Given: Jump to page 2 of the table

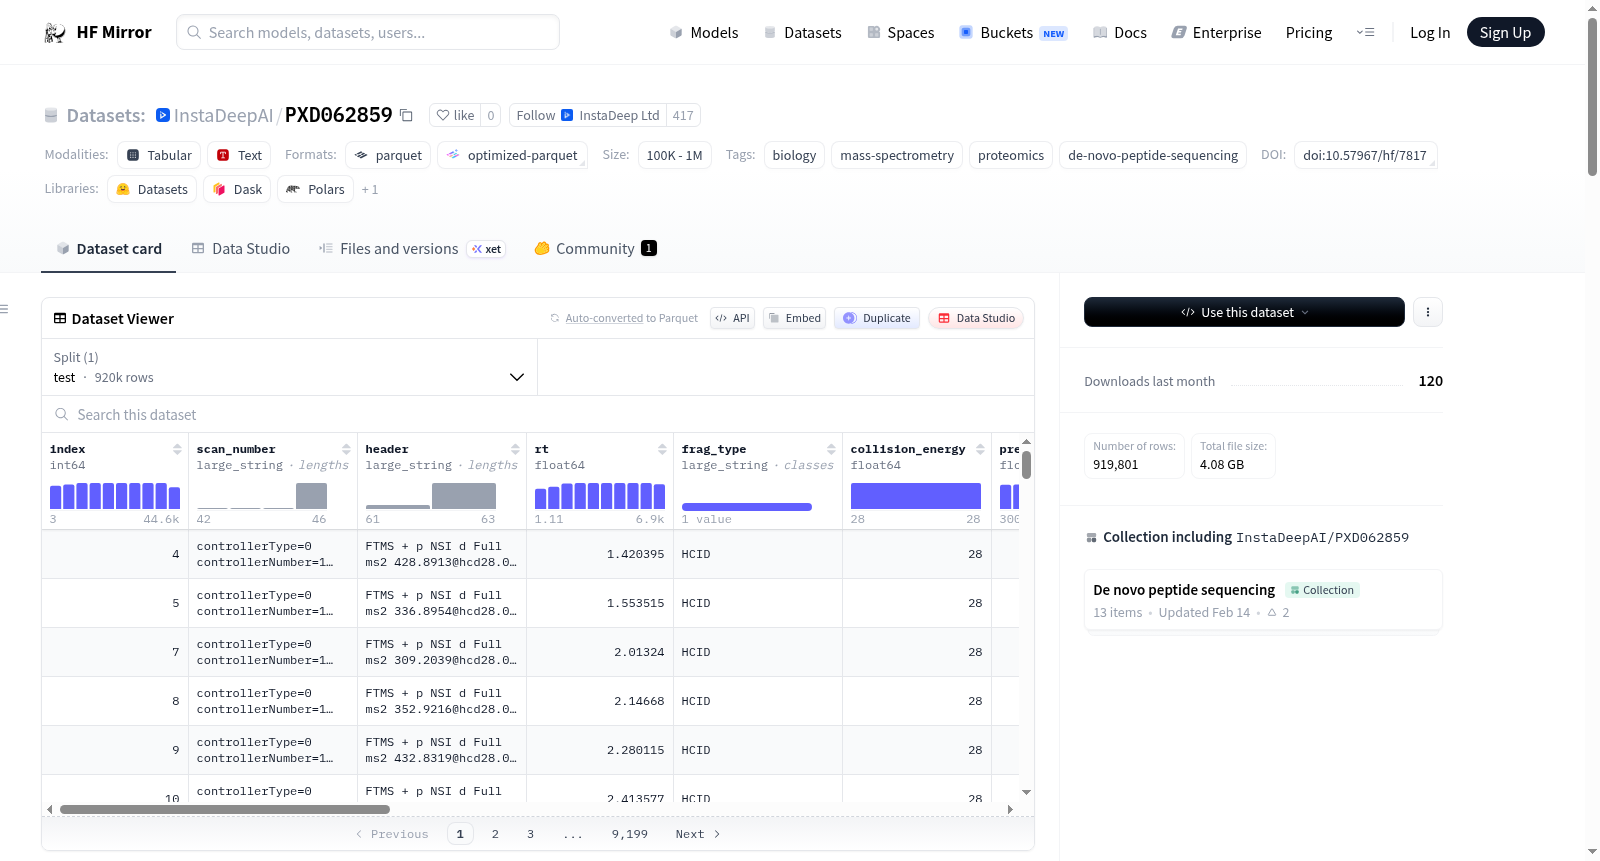Looking at the screenshot, I should coord(495,834).
